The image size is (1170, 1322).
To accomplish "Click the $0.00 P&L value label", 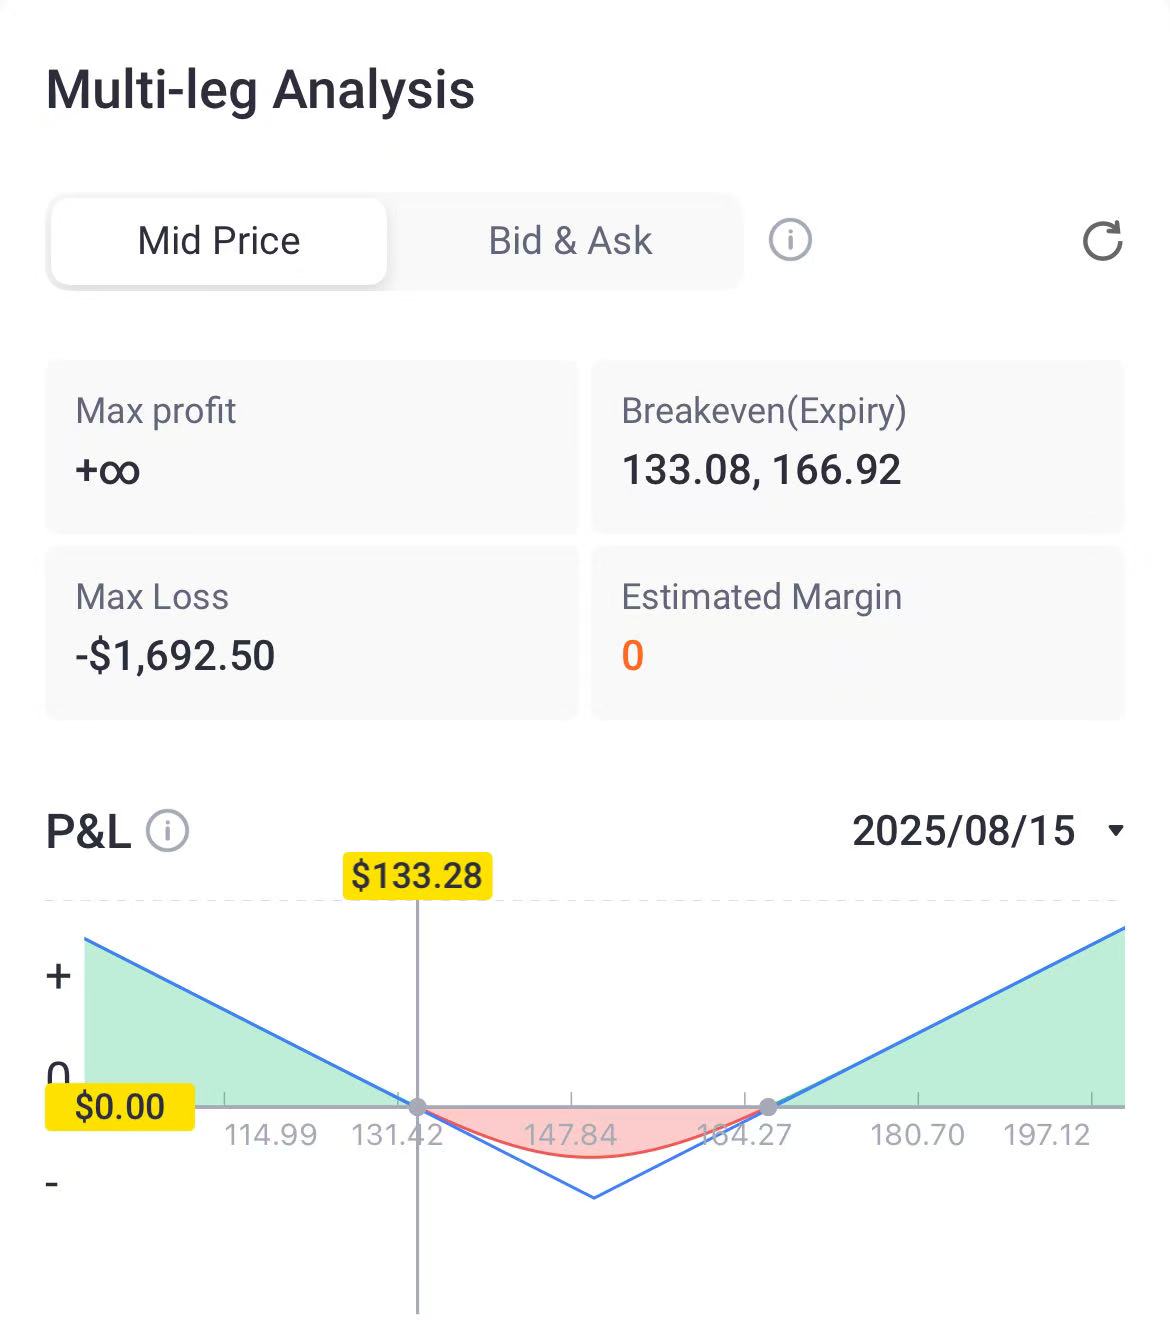I will pyautogui.click(x=119, y=1107).
